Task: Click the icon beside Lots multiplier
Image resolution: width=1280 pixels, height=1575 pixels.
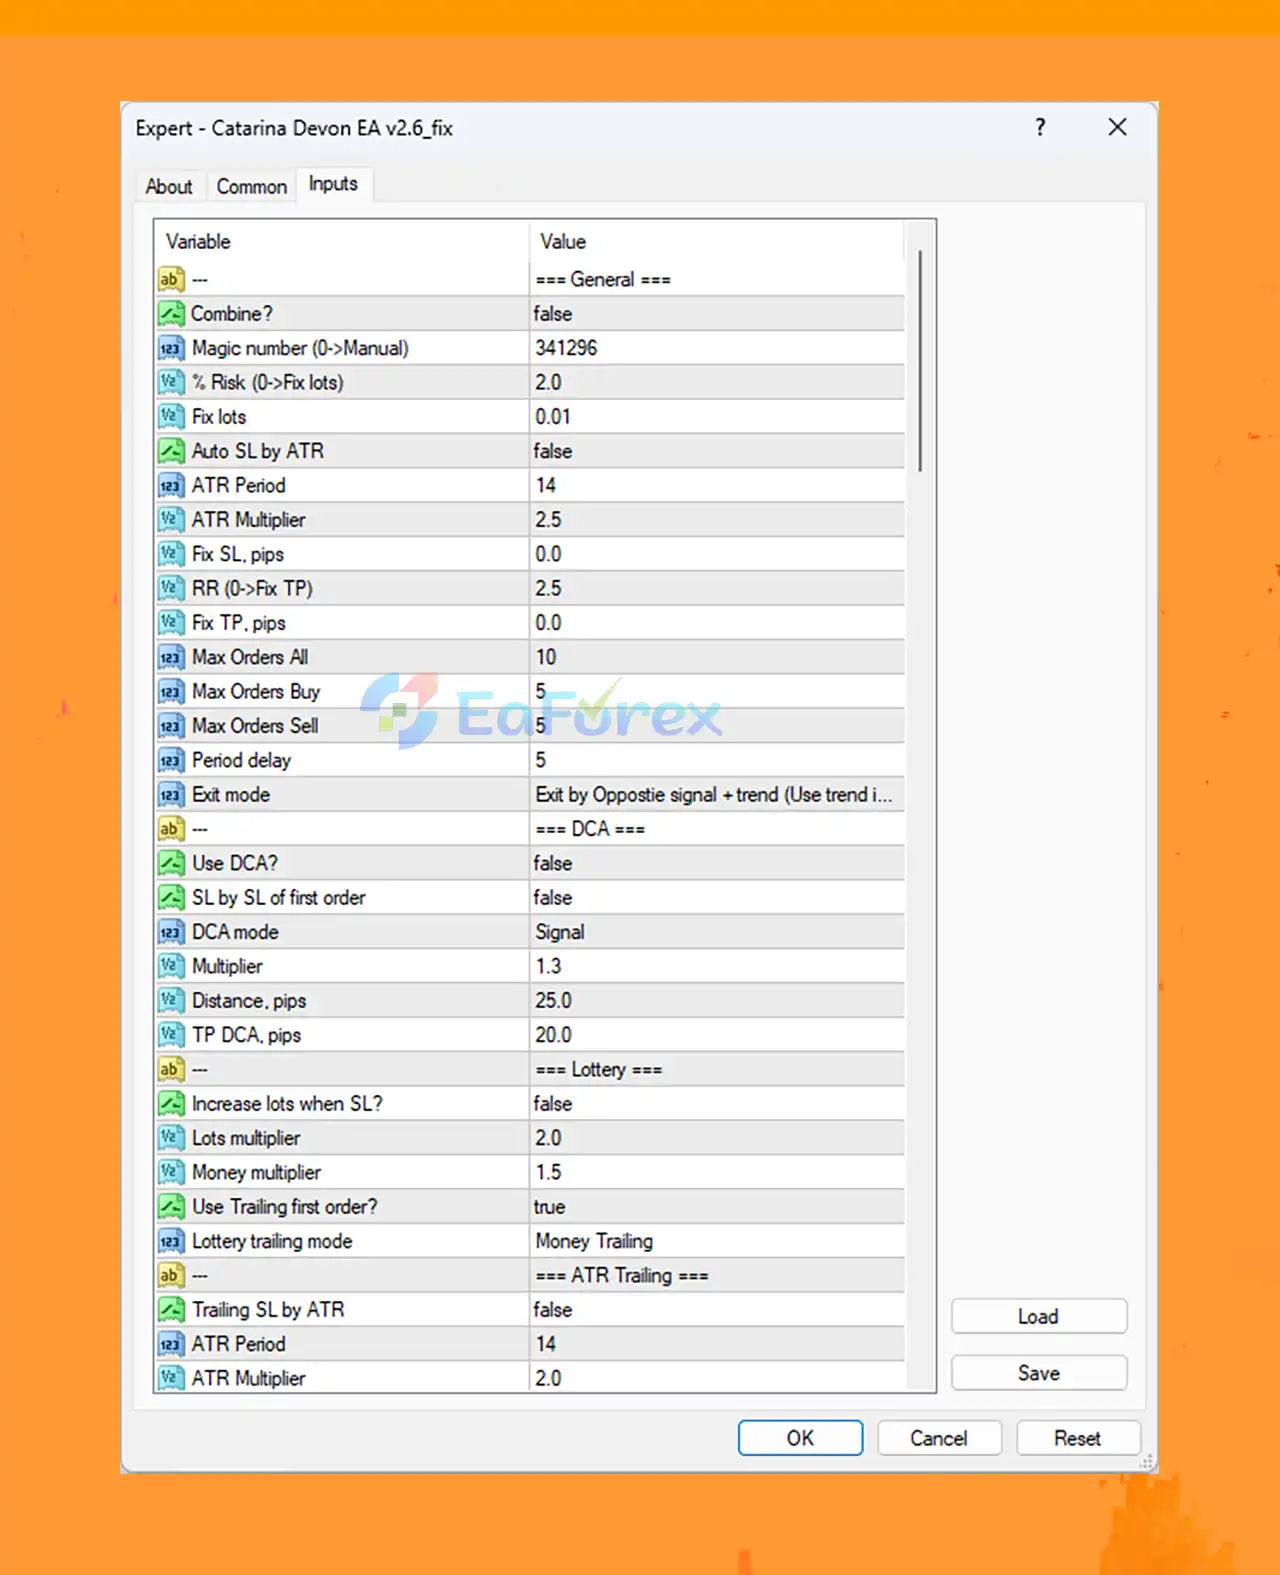Action: [x=171, y=1138]
